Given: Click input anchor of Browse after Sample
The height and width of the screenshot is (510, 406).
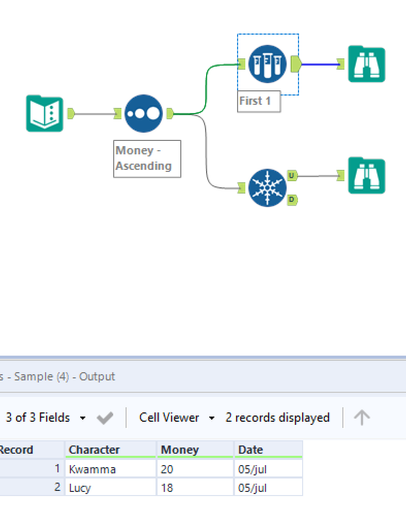Looking at the screenshot, I should pos(340,64).
